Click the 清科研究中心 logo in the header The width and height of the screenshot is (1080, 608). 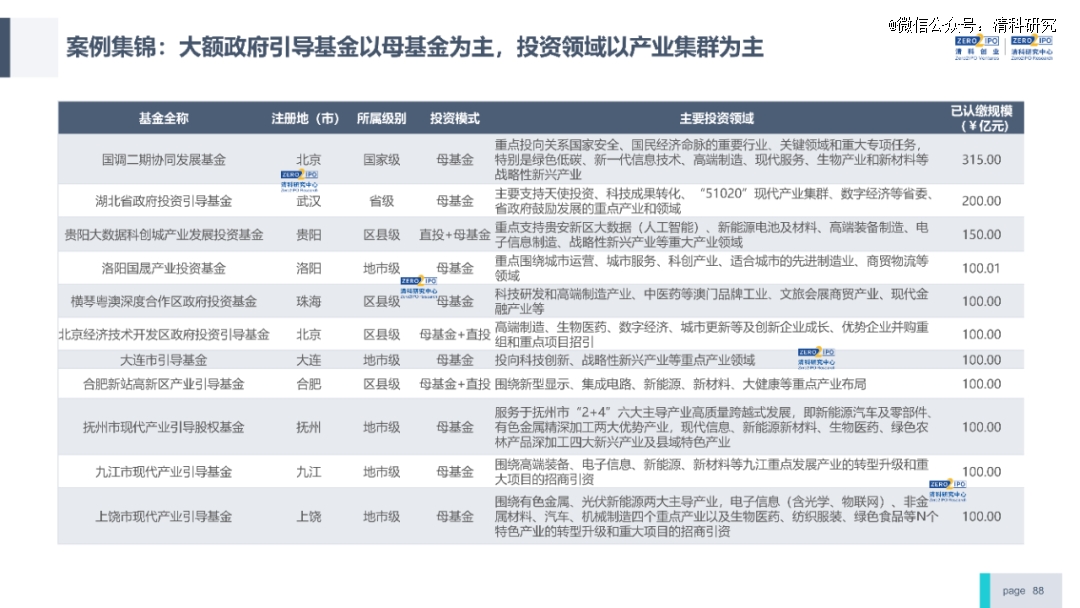[1032, 48]
